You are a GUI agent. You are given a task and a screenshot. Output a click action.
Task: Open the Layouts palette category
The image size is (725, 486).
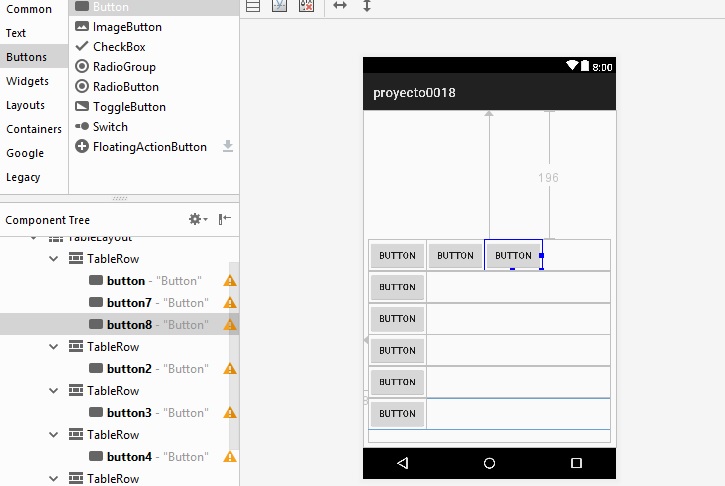point(25,105)
